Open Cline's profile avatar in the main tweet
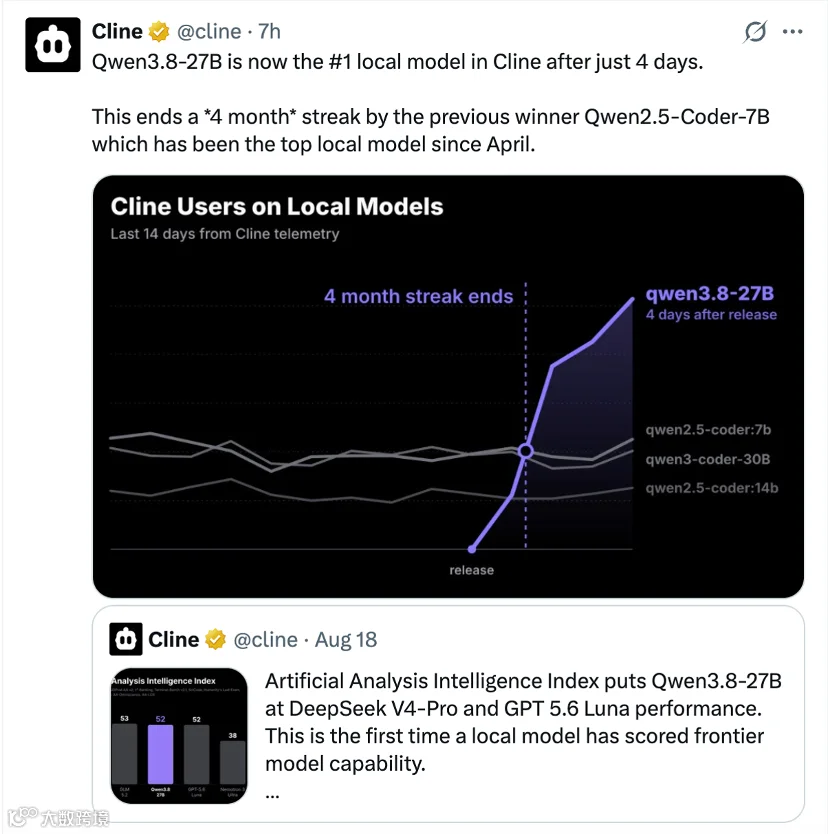 coord(53,45)
